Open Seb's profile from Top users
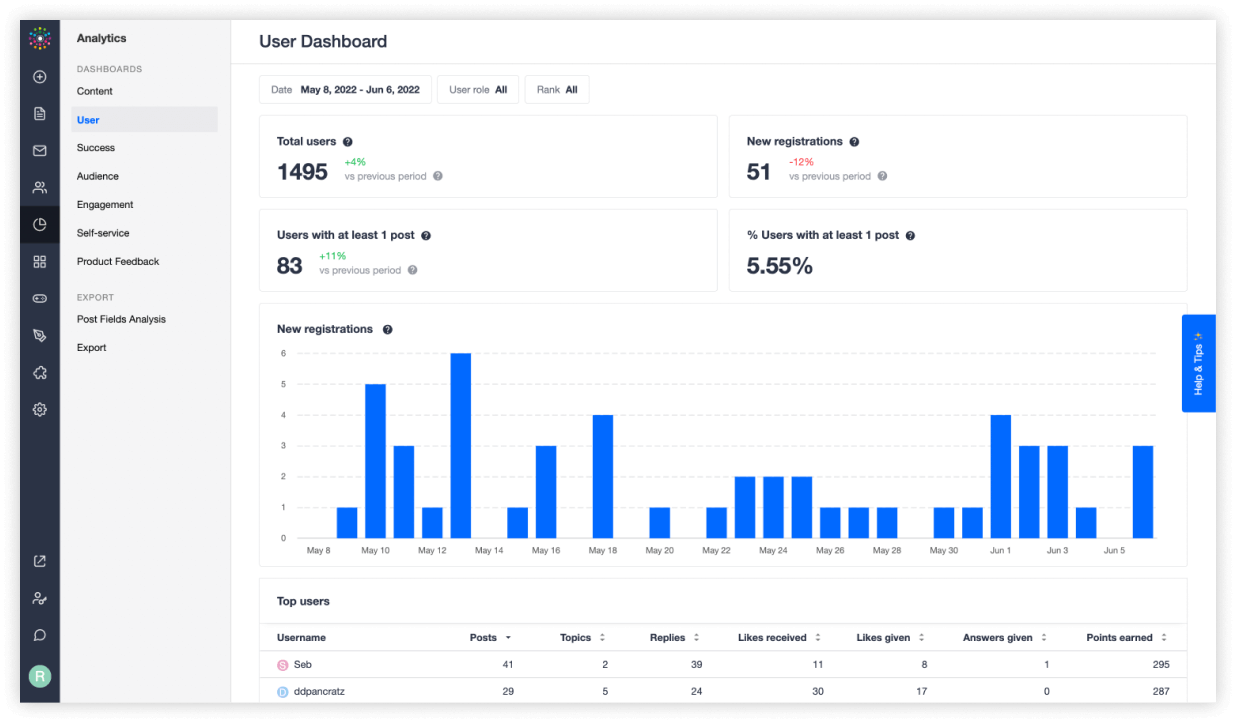Image resolution: width=1236 pixels, height=724 pixels. [x=302, y=664]
